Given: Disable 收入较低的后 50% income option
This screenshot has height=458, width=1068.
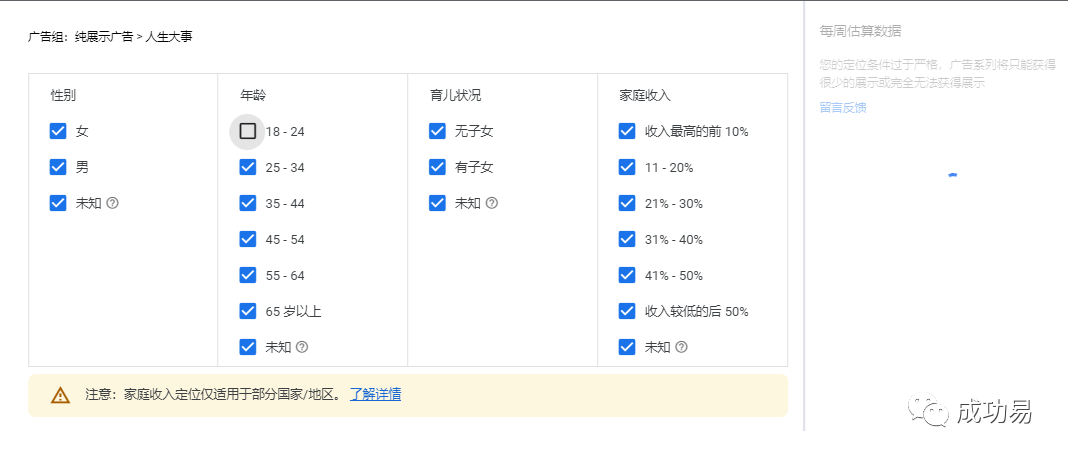Looking at the screenshot, I should pyautogui.click(x=627, y=311).
